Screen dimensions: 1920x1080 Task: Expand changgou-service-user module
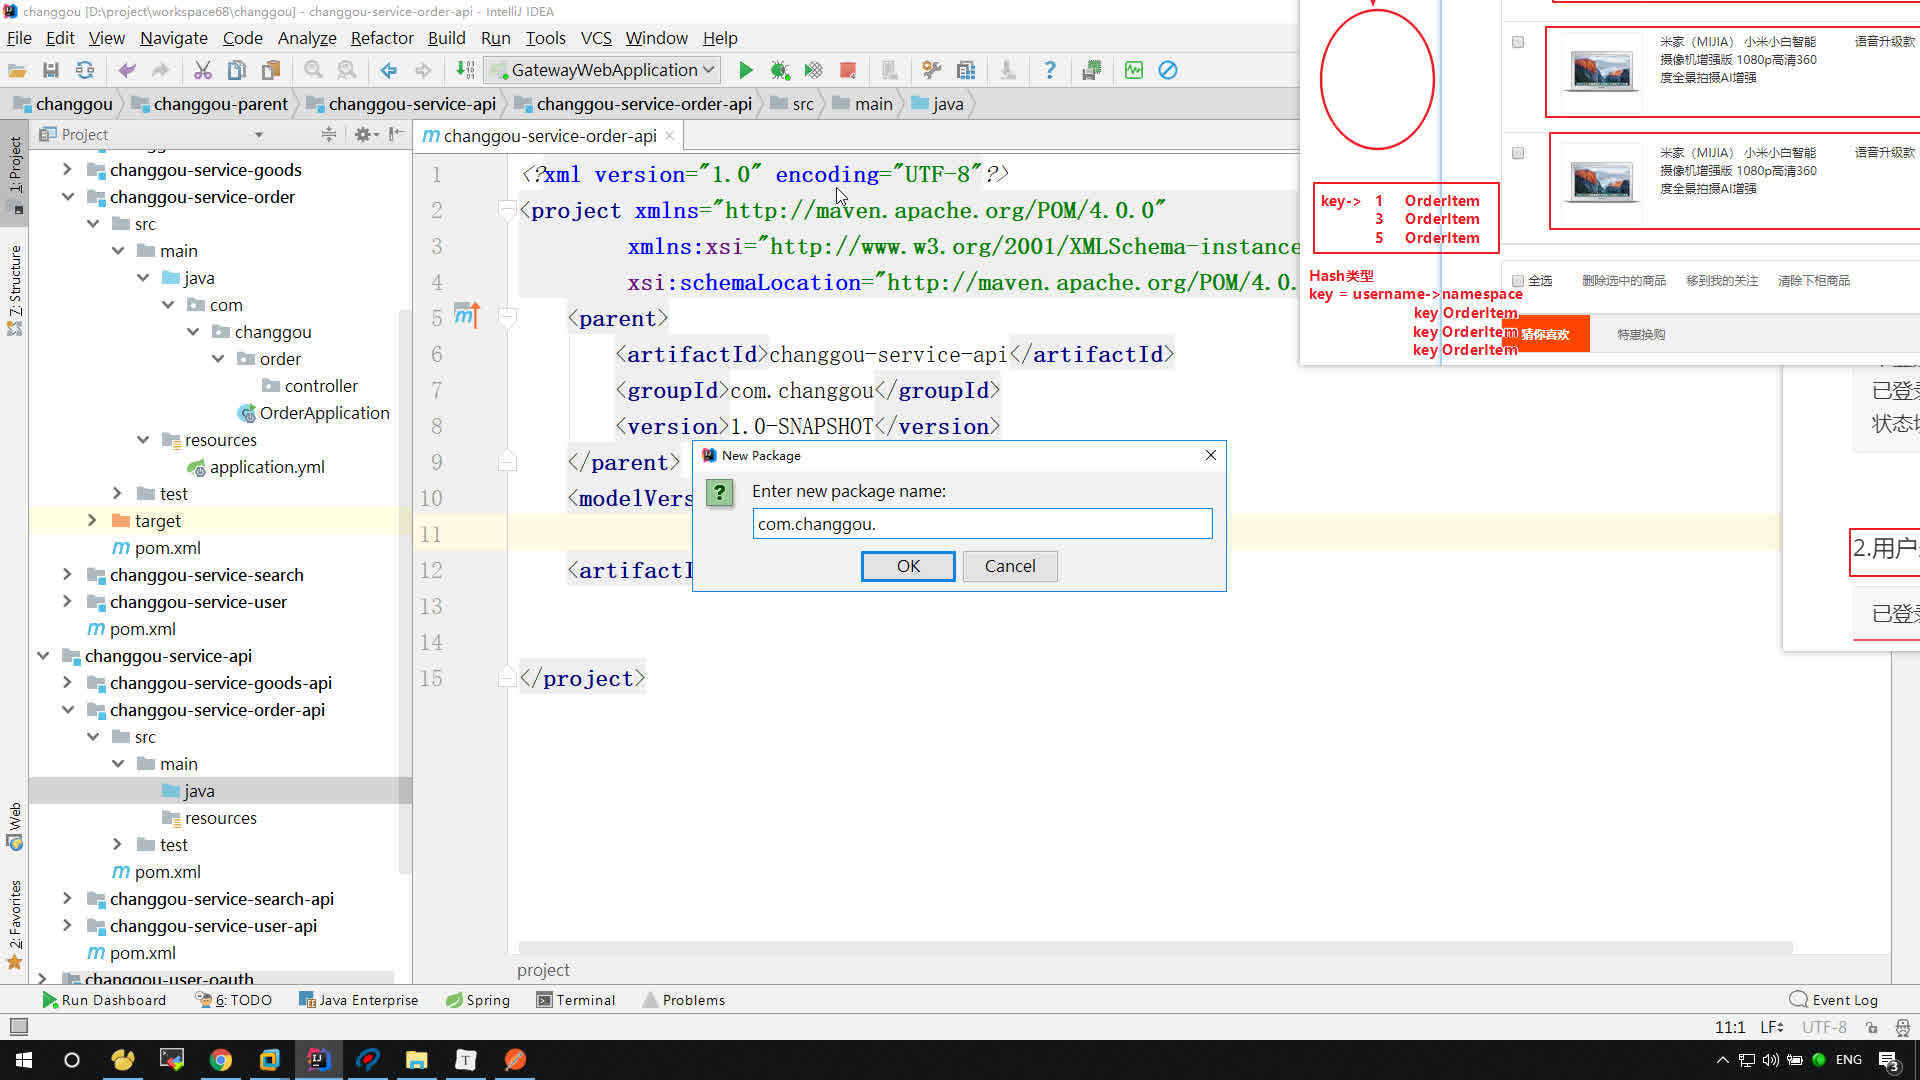tap(67, 602)
